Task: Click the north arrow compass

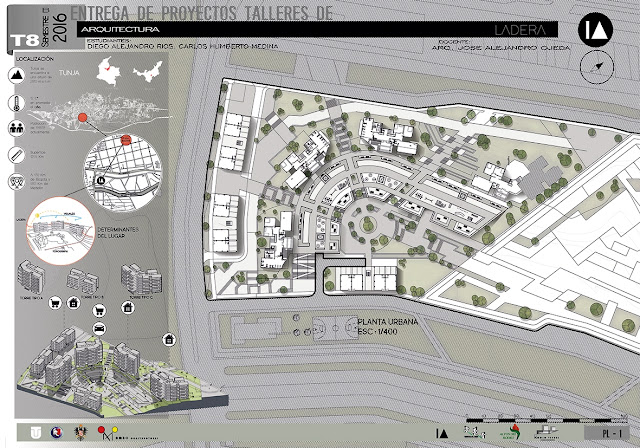Action: click(597, 67)
